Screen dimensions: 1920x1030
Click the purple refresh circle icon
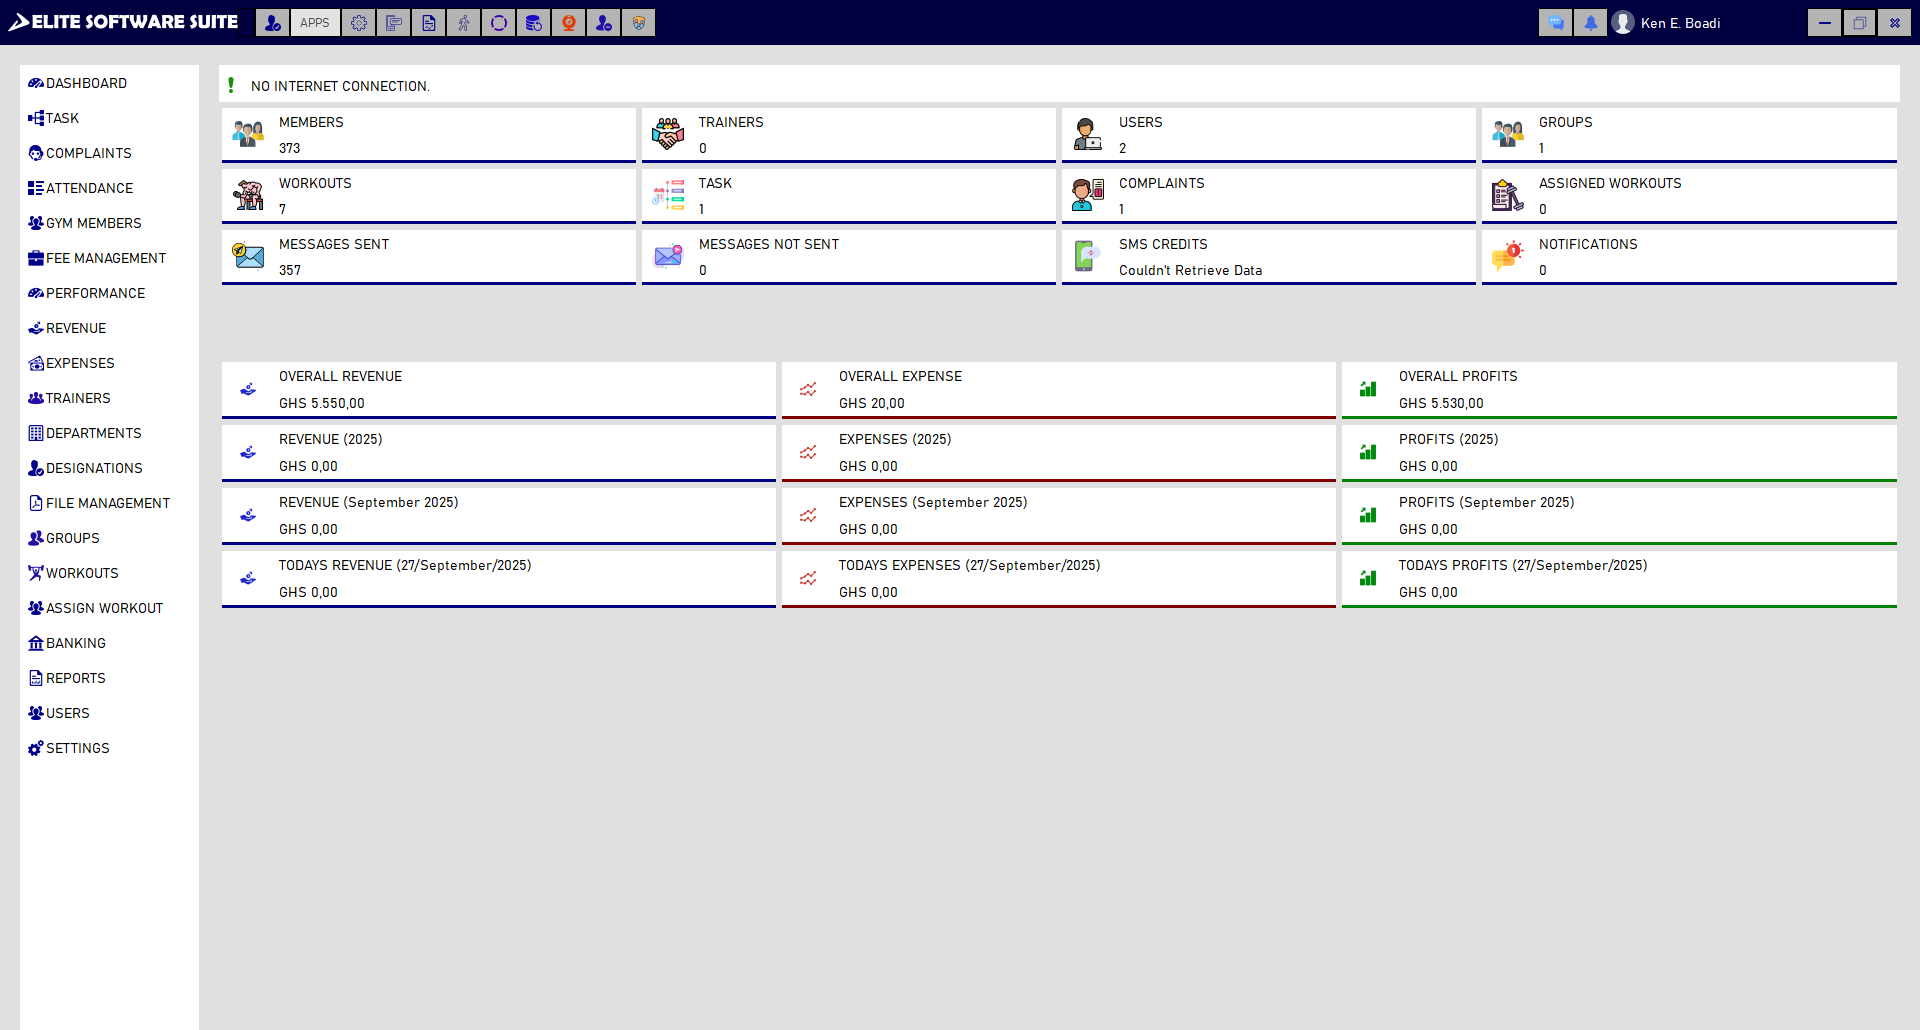click(499, 23)
